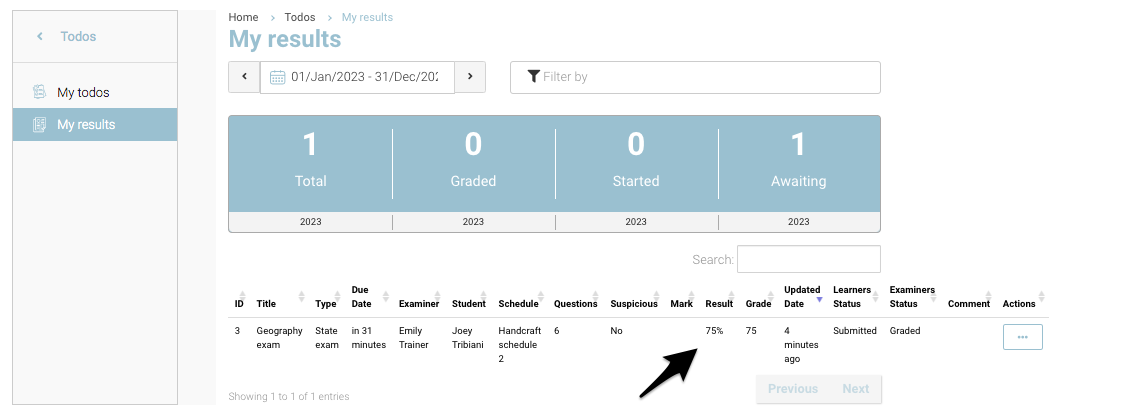Image resolution: width=1131 pixels, height=418 pixels.
Task: Sort results by Title column header
Action: (x=266, y=304)
